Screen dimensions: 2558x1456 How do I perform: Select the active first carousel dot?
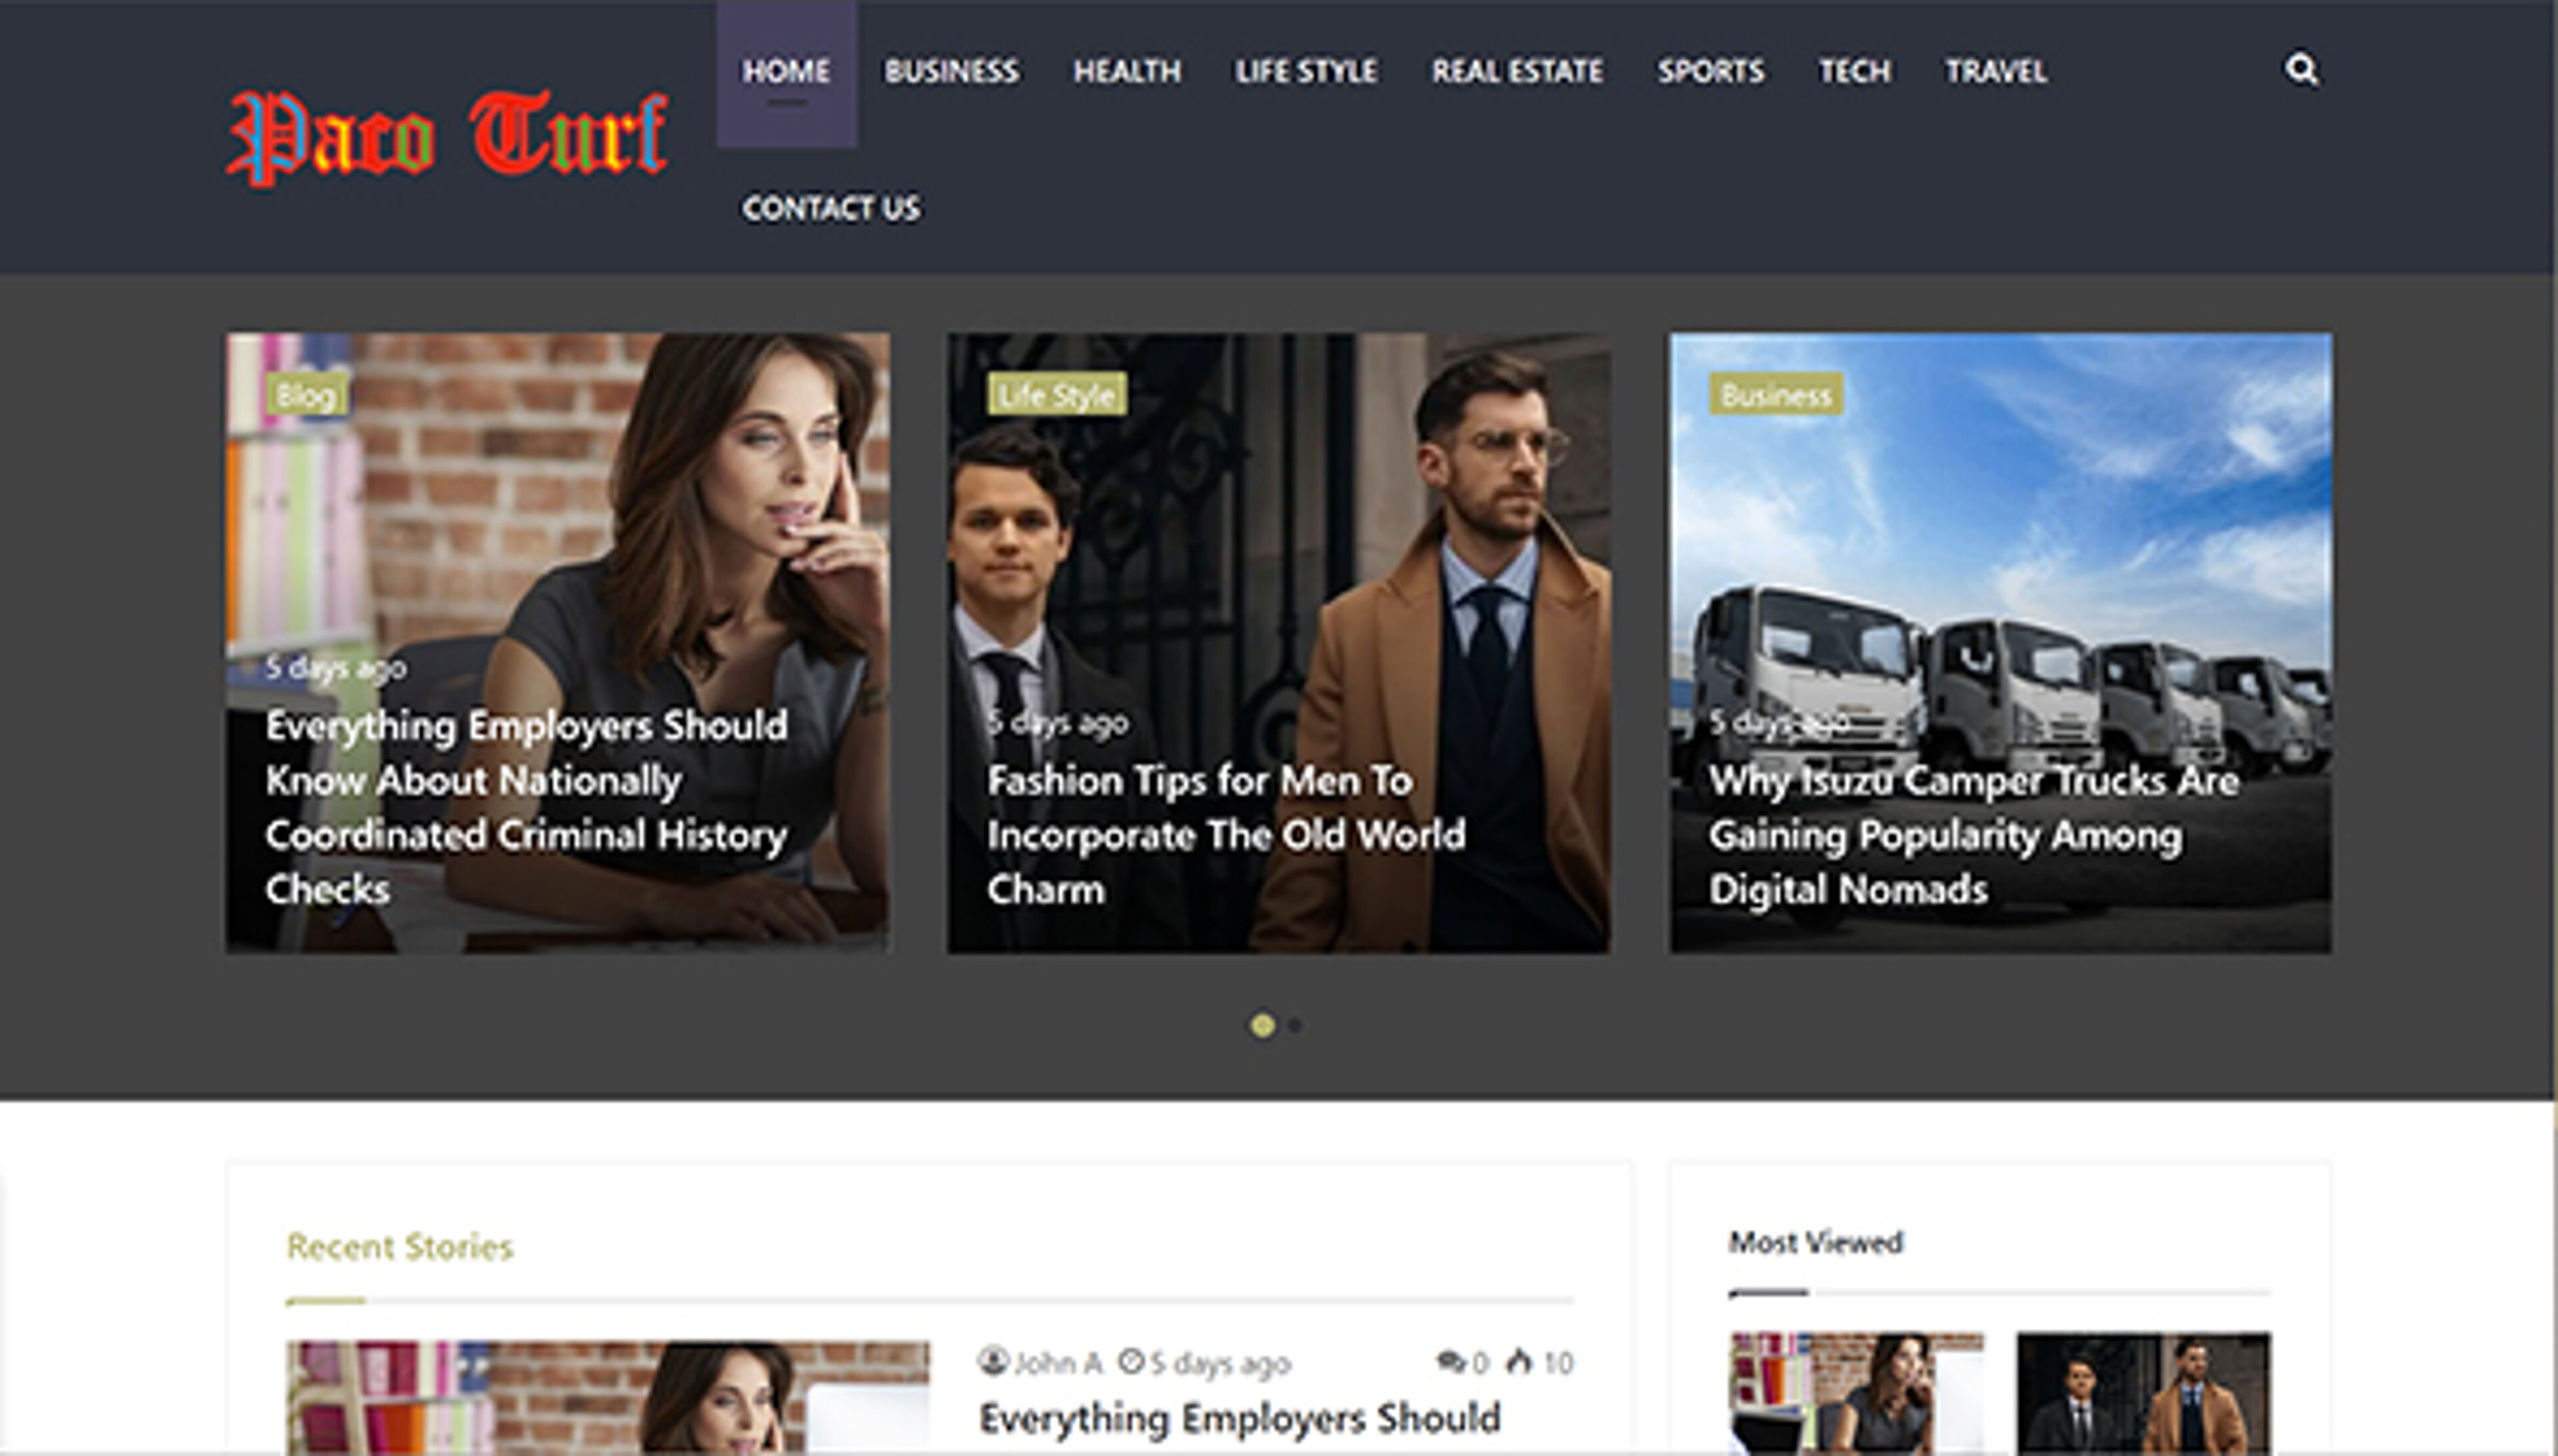click(1263, 1024)
